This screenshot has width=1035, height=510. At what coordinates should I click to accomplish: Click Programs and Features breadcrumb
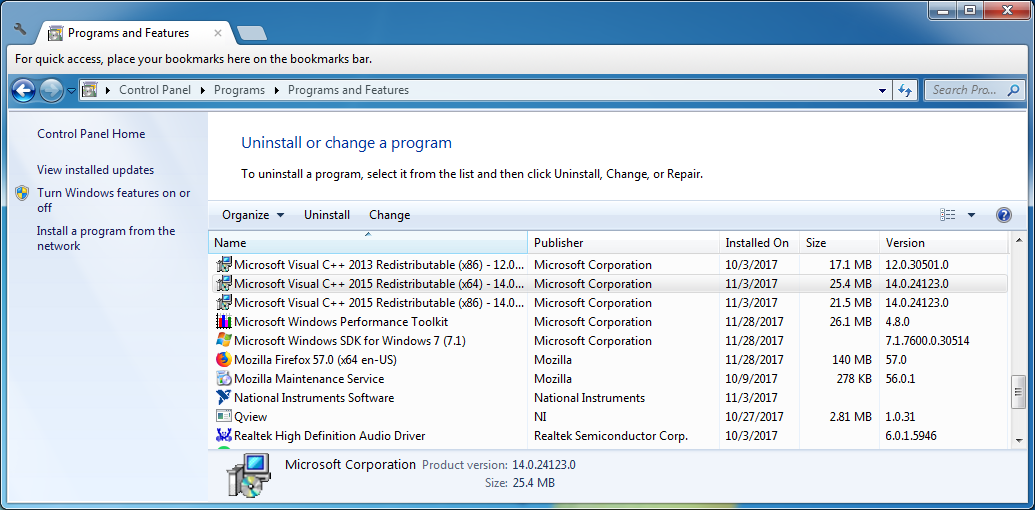[x=349, y=90]
